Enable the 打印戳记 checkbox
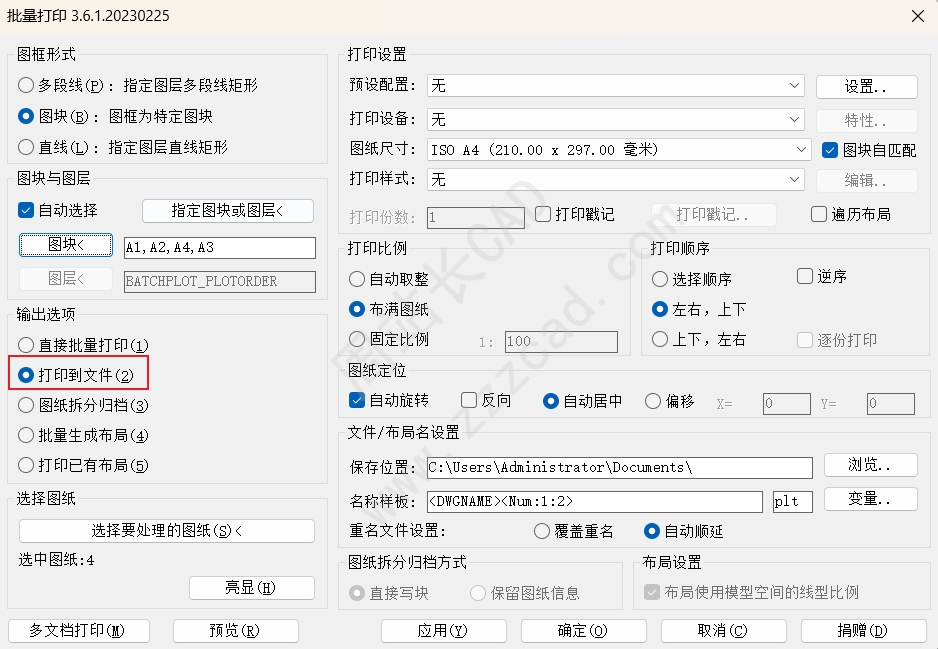 (543, 214)
